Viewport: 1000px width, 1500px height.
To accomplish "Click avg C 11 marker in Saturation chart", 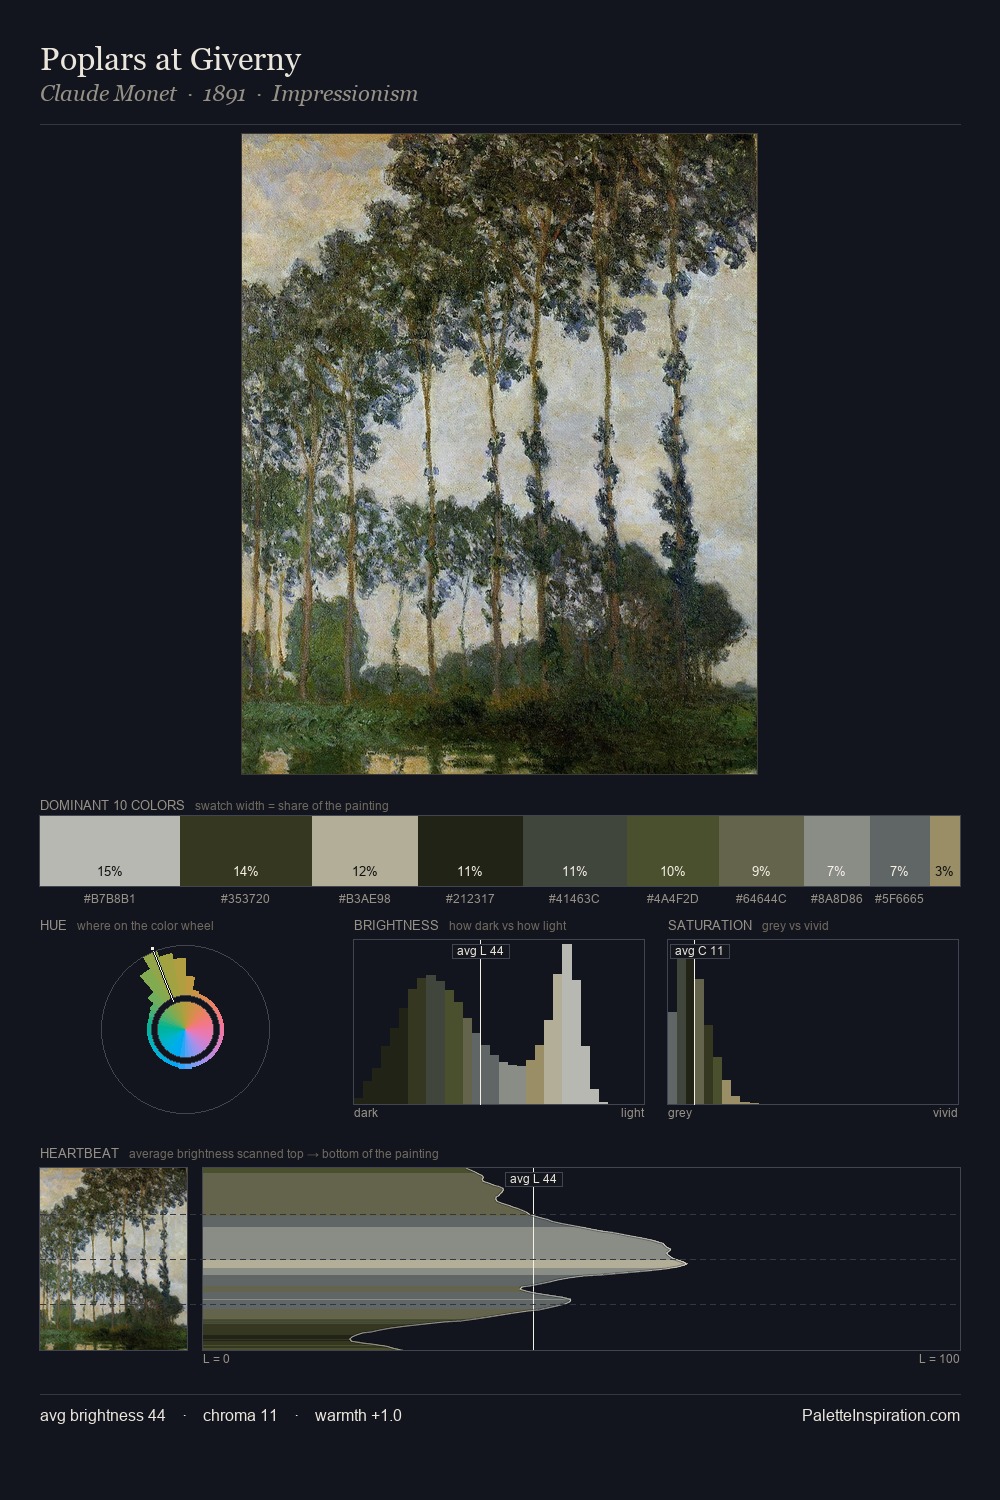I will pos(699,951).
